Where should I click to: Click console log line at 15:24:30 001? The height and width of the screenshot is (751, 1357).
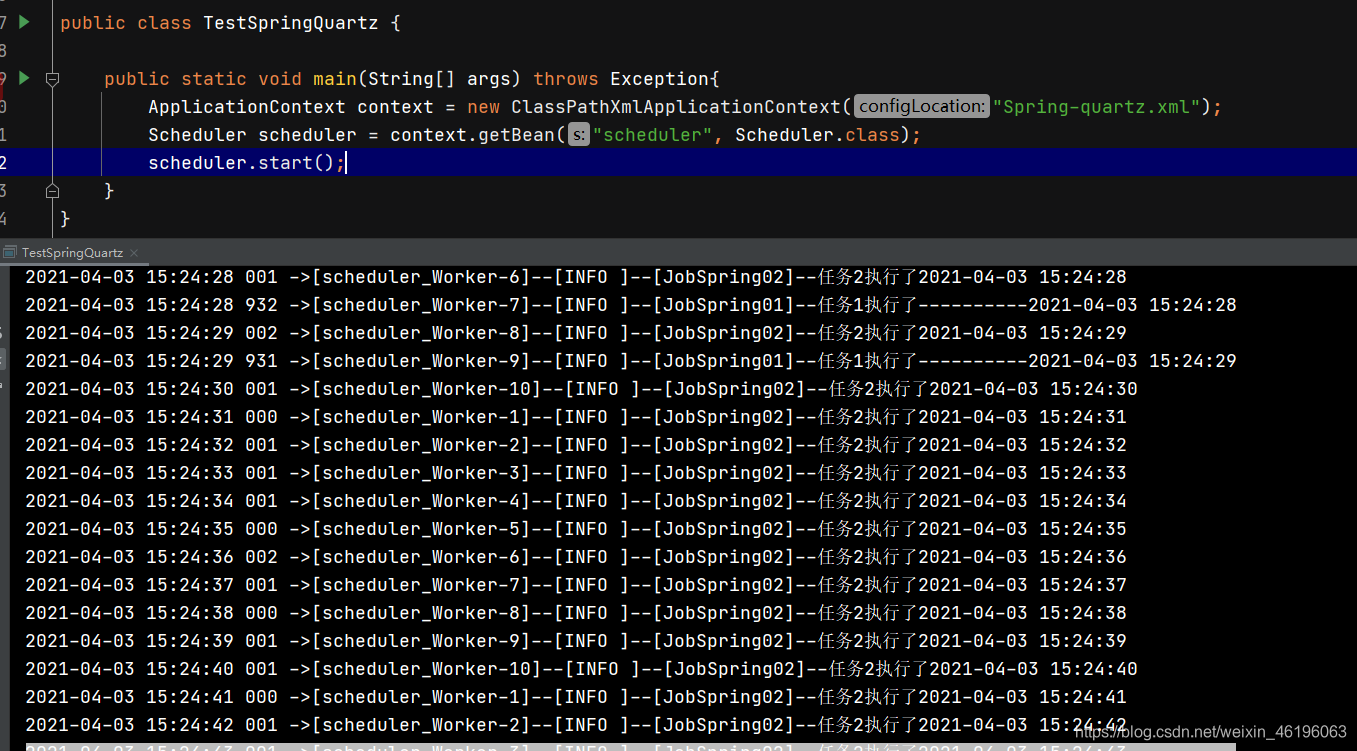581,389
